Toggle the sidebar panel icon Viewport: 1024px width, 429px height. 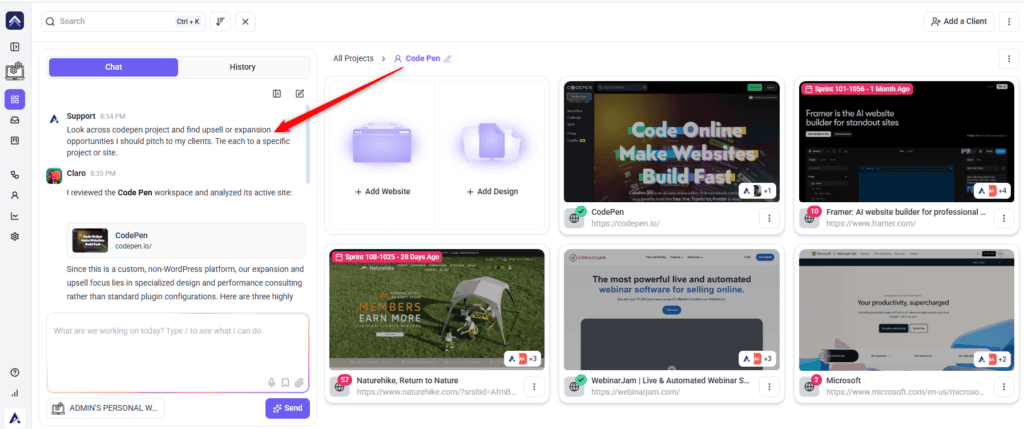[14, 47]
